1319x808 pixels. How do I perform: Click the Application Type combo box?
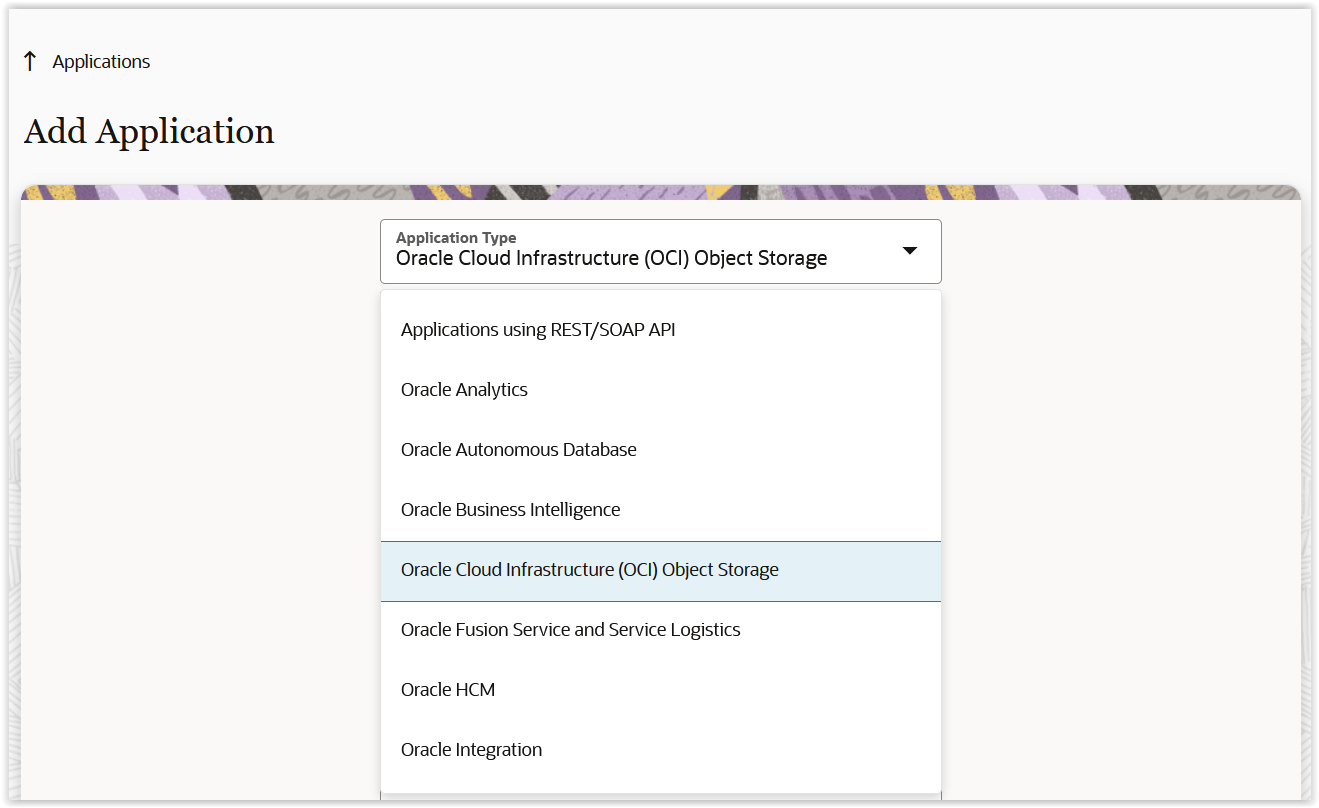[x=660, y=251]
